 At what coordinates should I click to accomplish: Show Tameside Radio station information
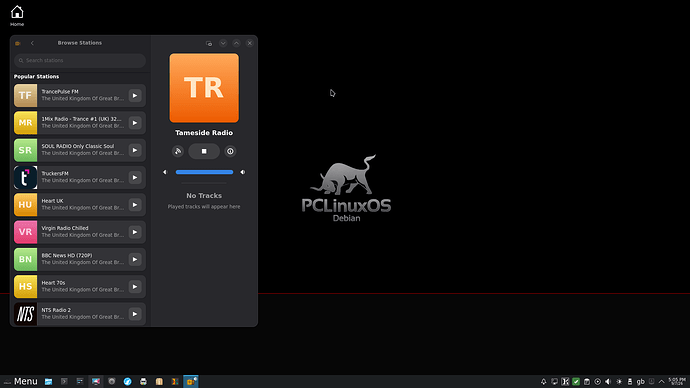(230, 151)
